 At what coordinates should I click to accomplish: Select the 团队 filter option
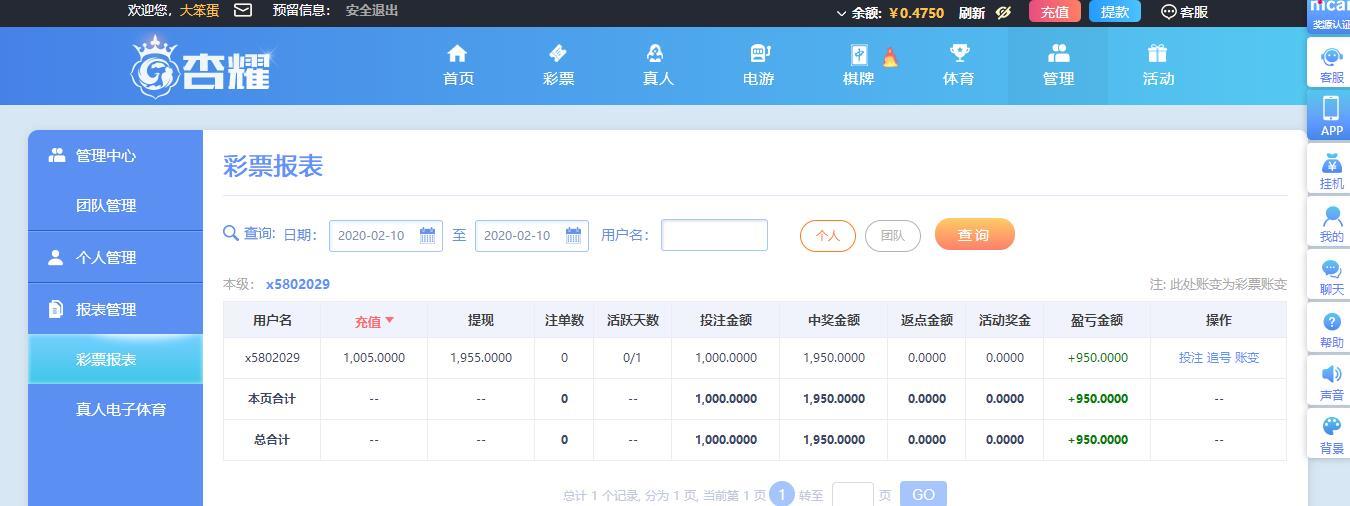tap(892, 236)
